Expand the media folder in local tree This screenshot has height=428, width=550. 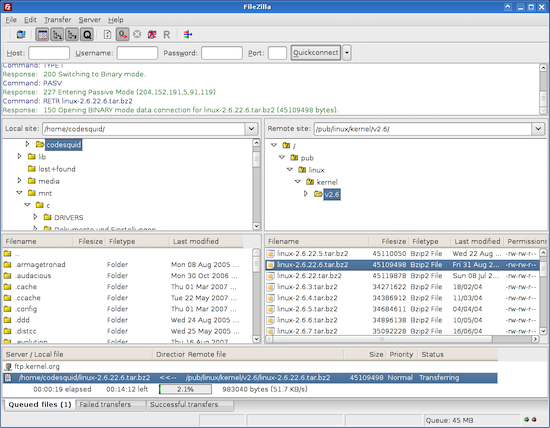click(20, 180)
